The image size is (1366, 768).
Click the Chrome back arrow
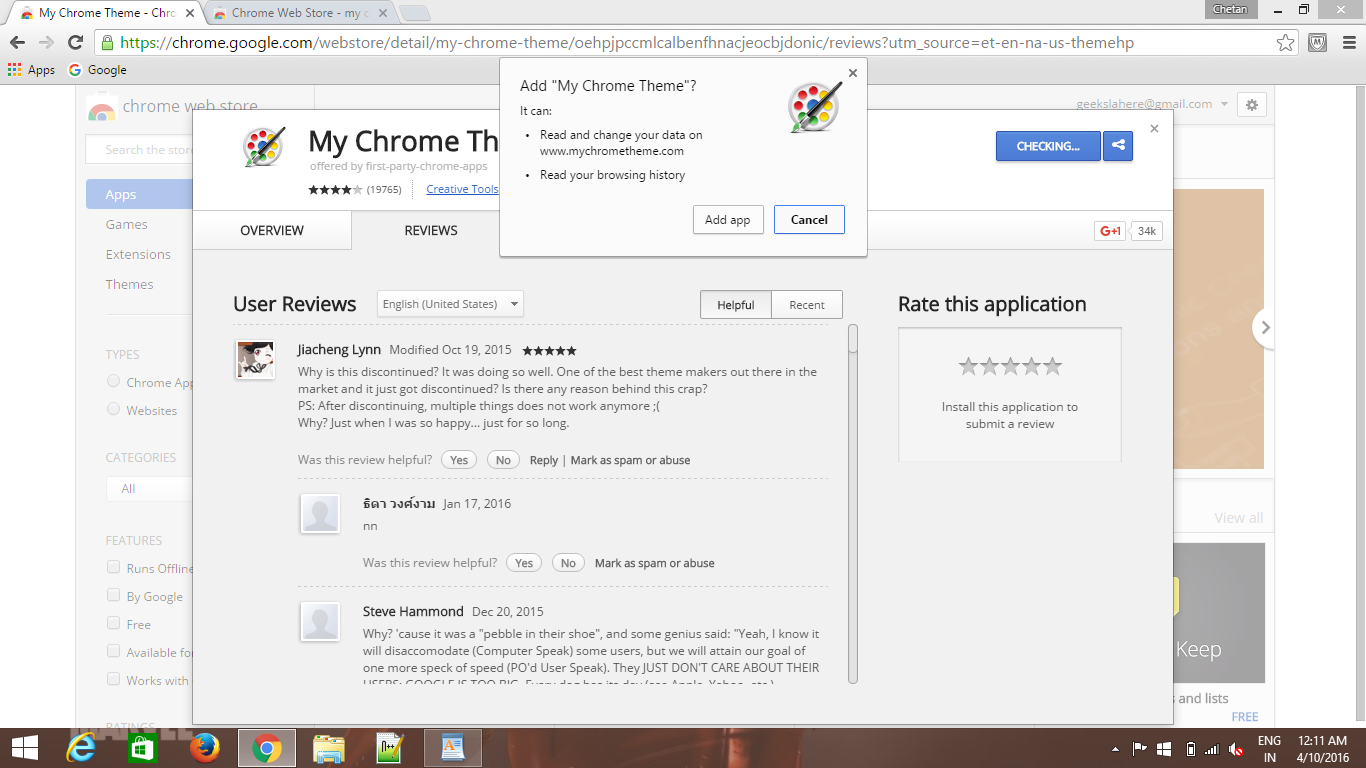pyautogui.click(x=17, y=43)
